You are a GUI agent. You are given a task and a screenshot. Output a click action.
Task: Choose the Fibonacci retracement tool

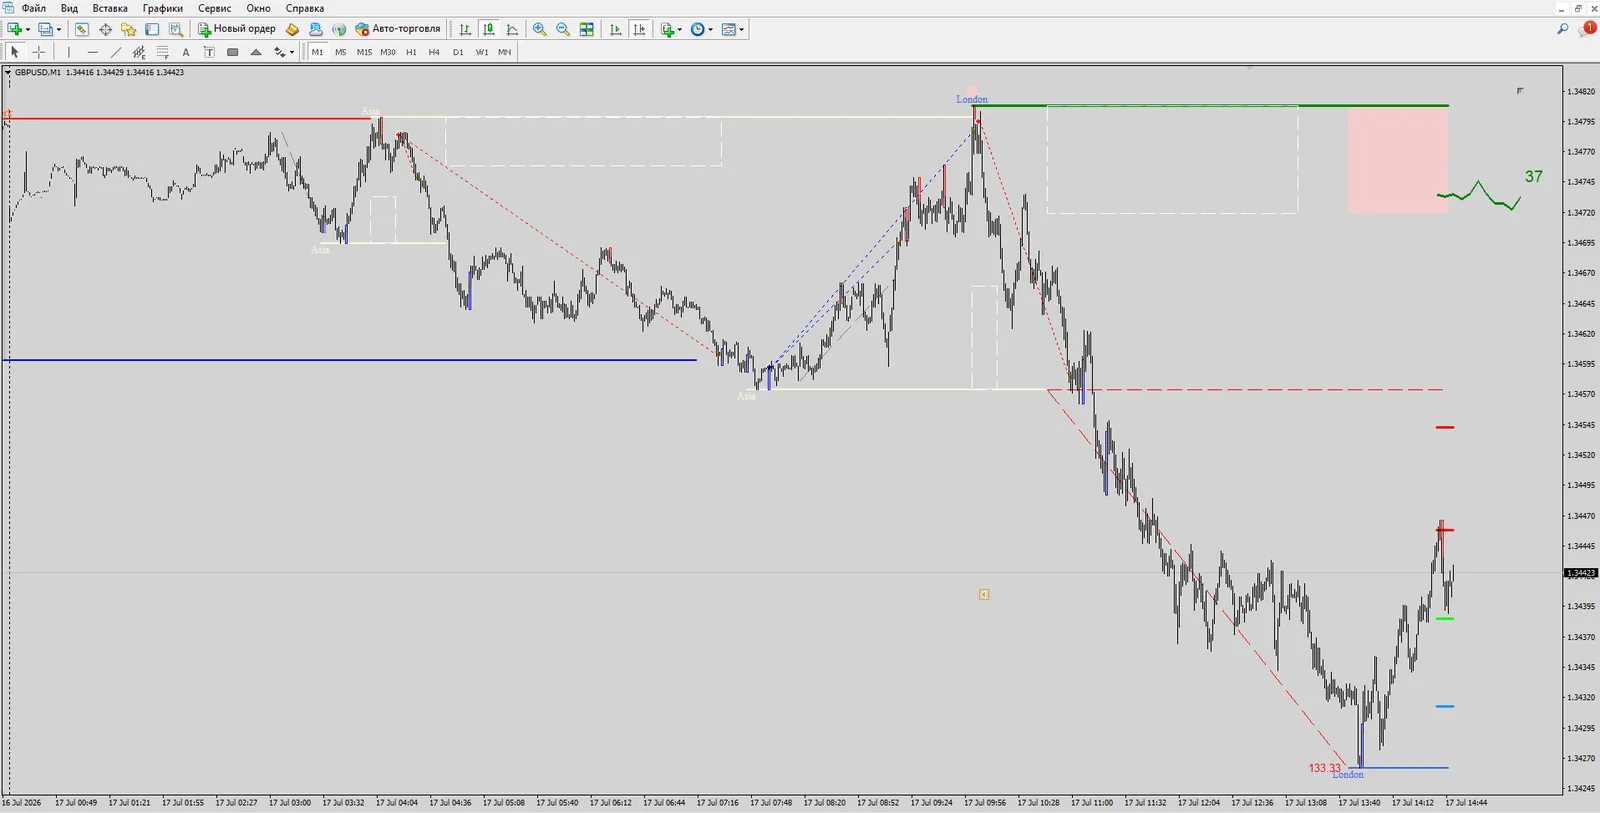click(162, 52)
